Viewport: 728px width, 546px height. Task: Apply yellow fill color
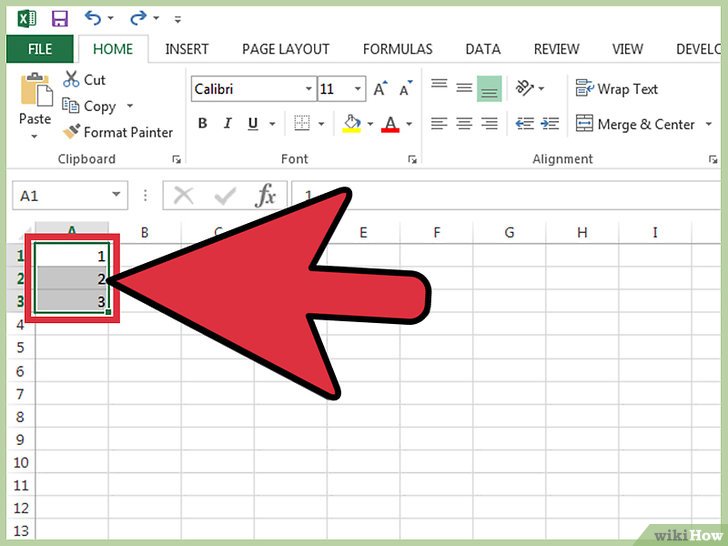pos(352,124)
